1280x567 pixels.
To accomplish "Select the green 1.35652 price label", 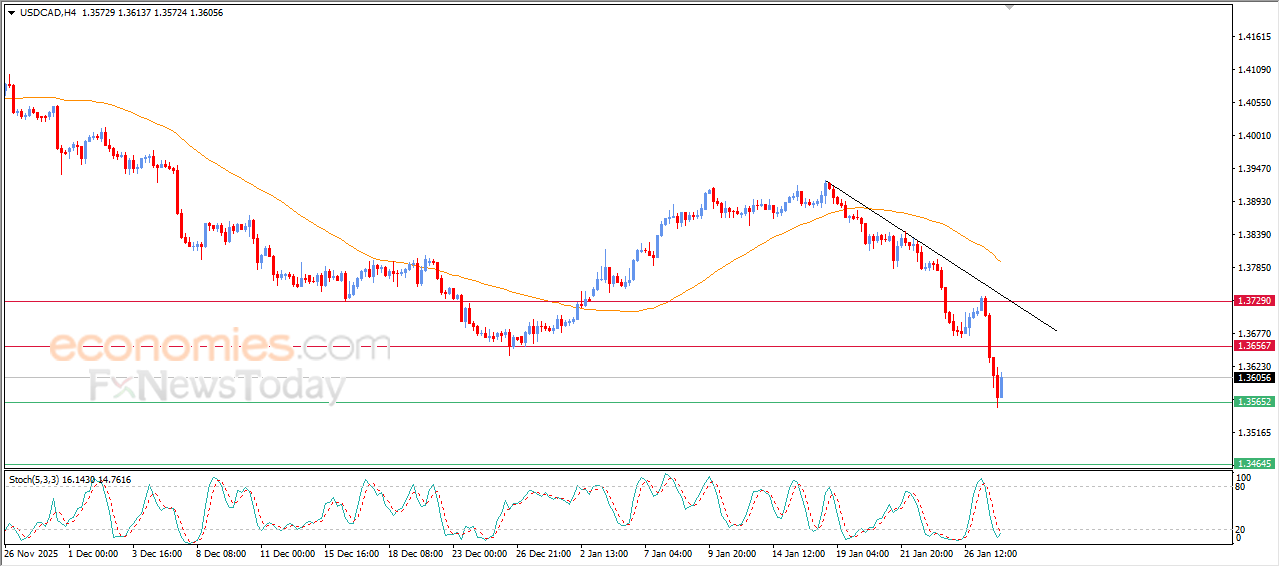I will 1253,402.
